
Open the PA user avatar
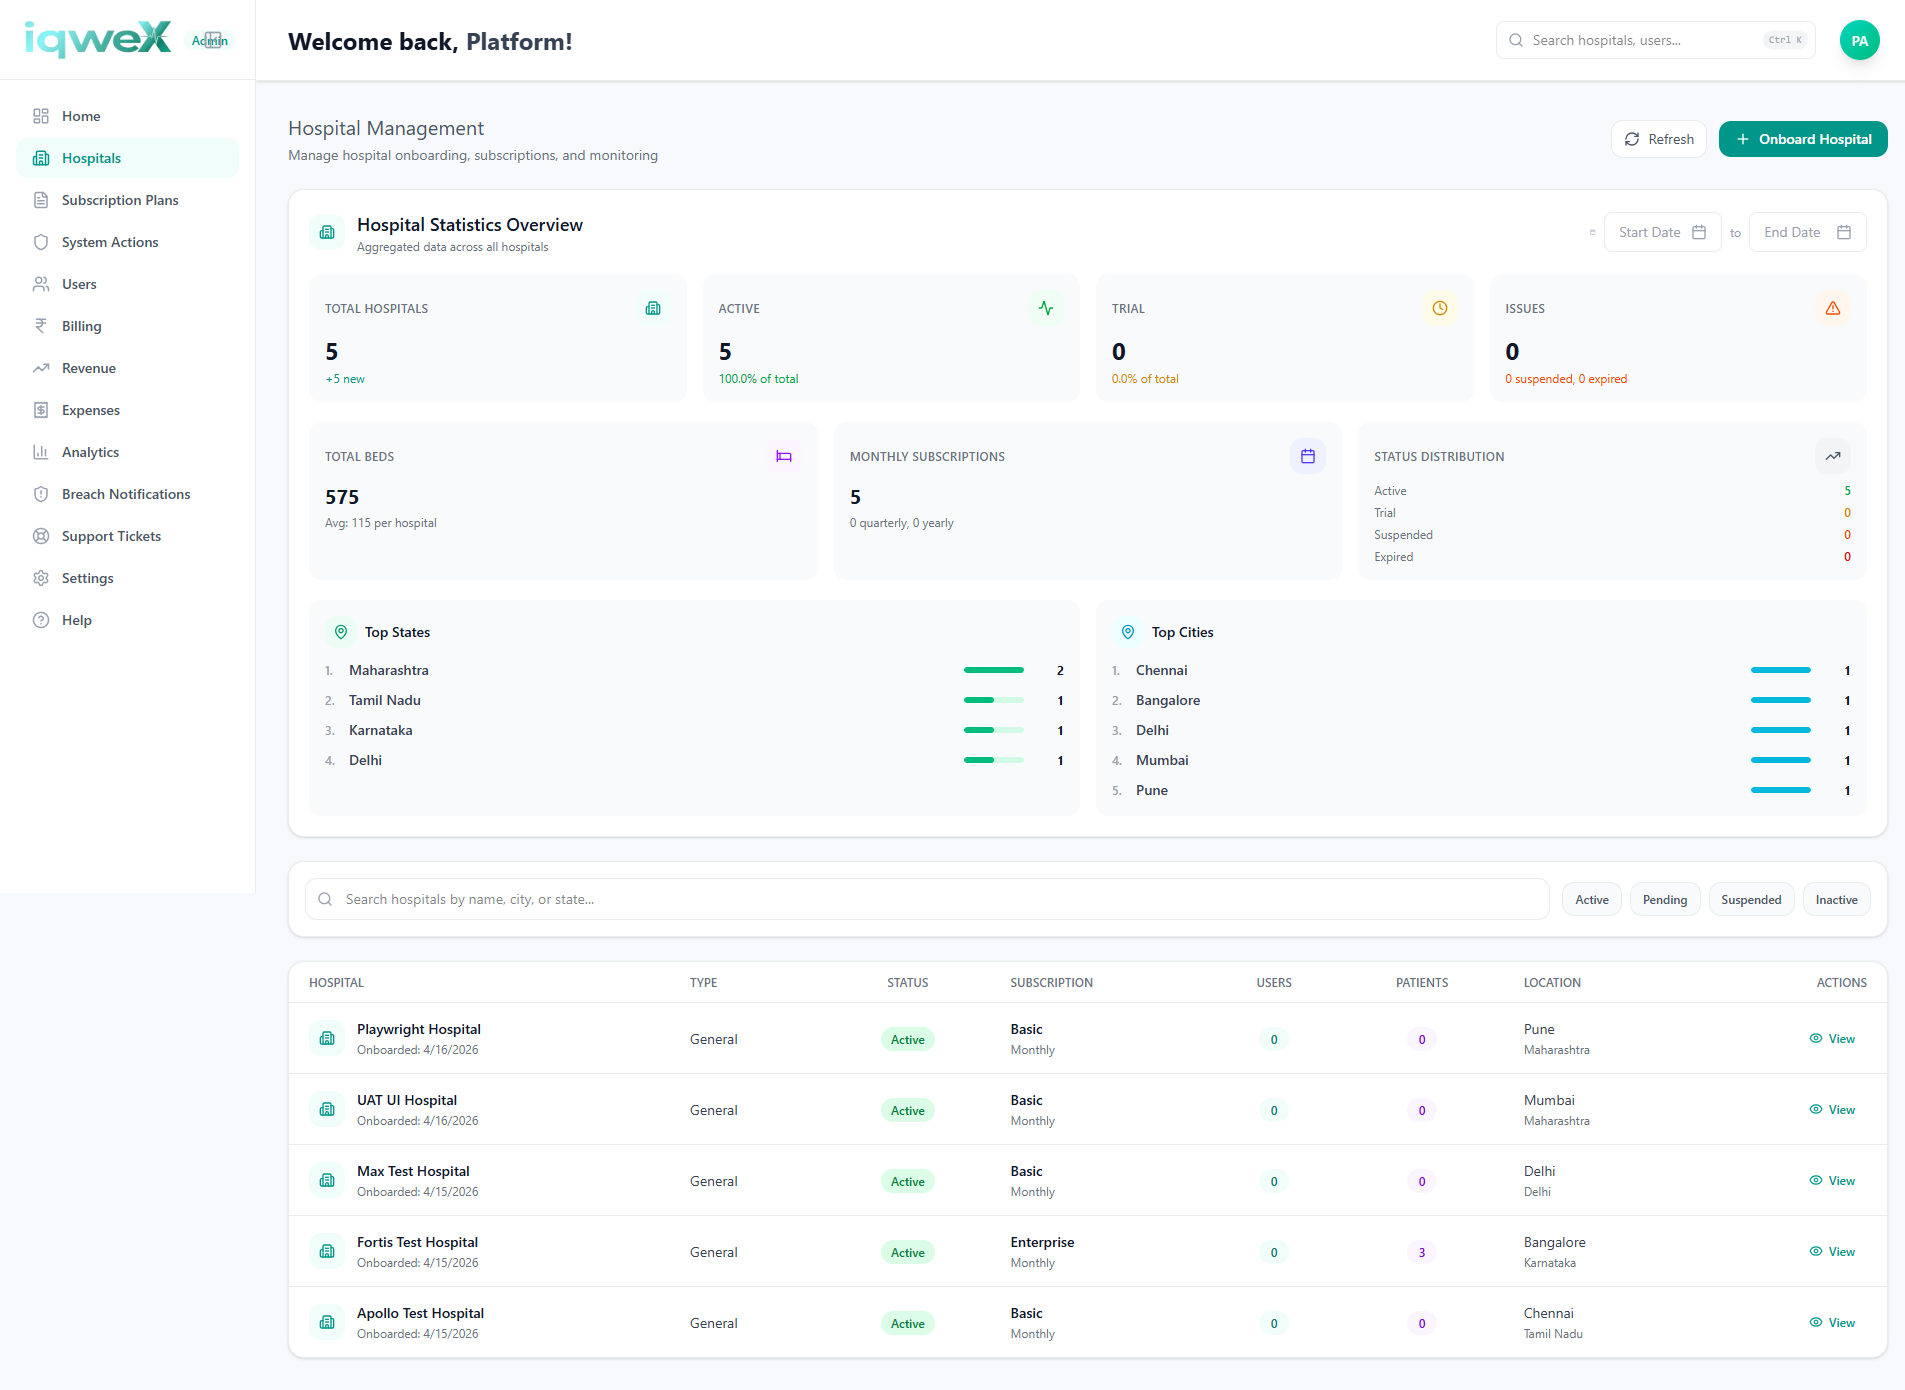[x=1860, y=41]
